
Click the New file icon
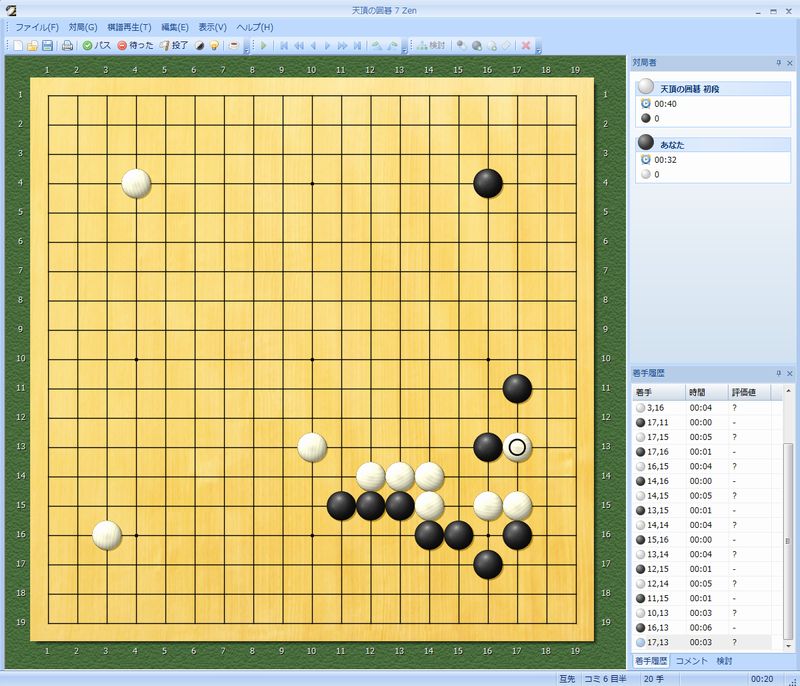18,45
